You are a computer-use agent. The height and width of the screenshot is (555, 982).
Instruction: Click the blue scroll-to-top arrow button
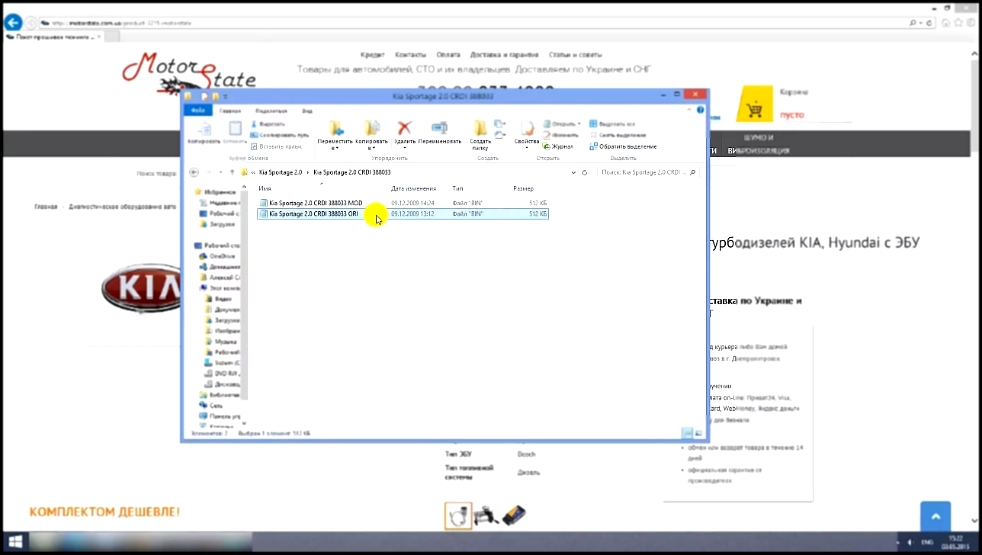[936, 516]
